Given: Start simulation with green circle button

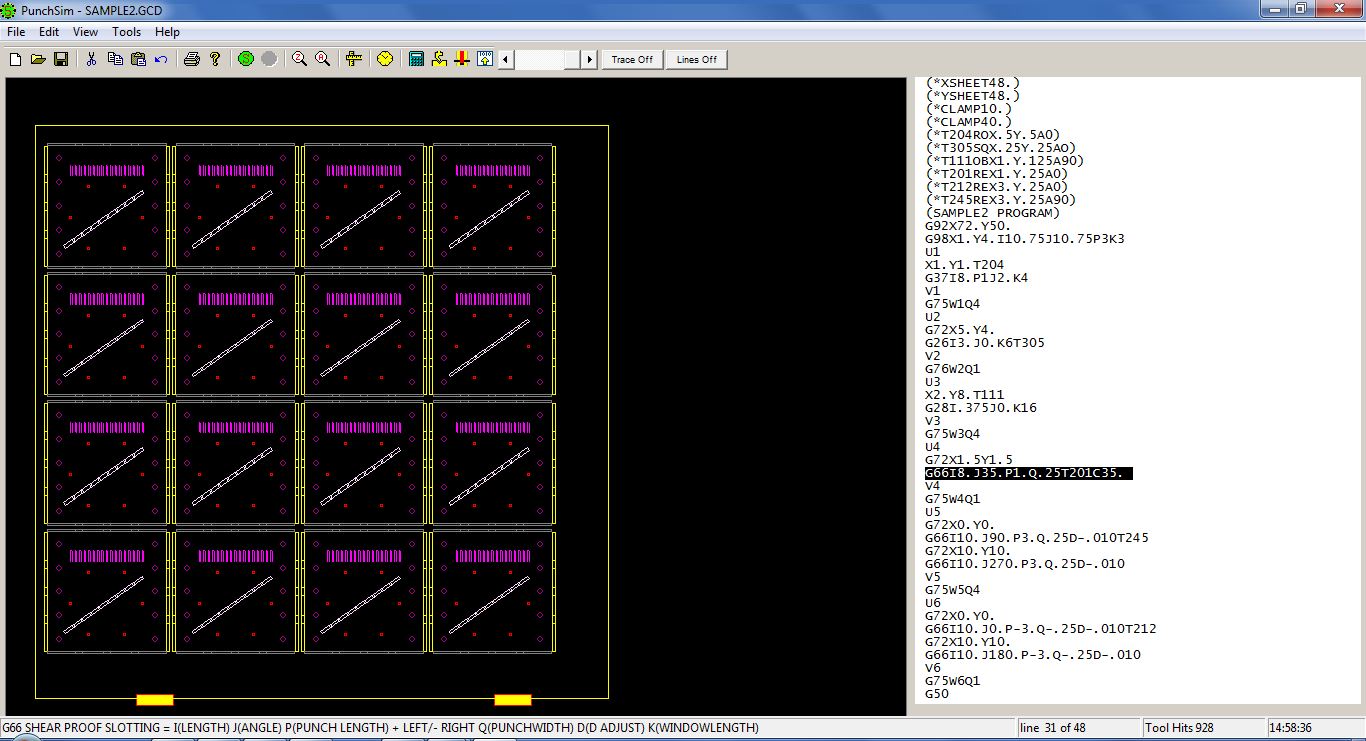Looking at the screenshot, I should point(246,60).
